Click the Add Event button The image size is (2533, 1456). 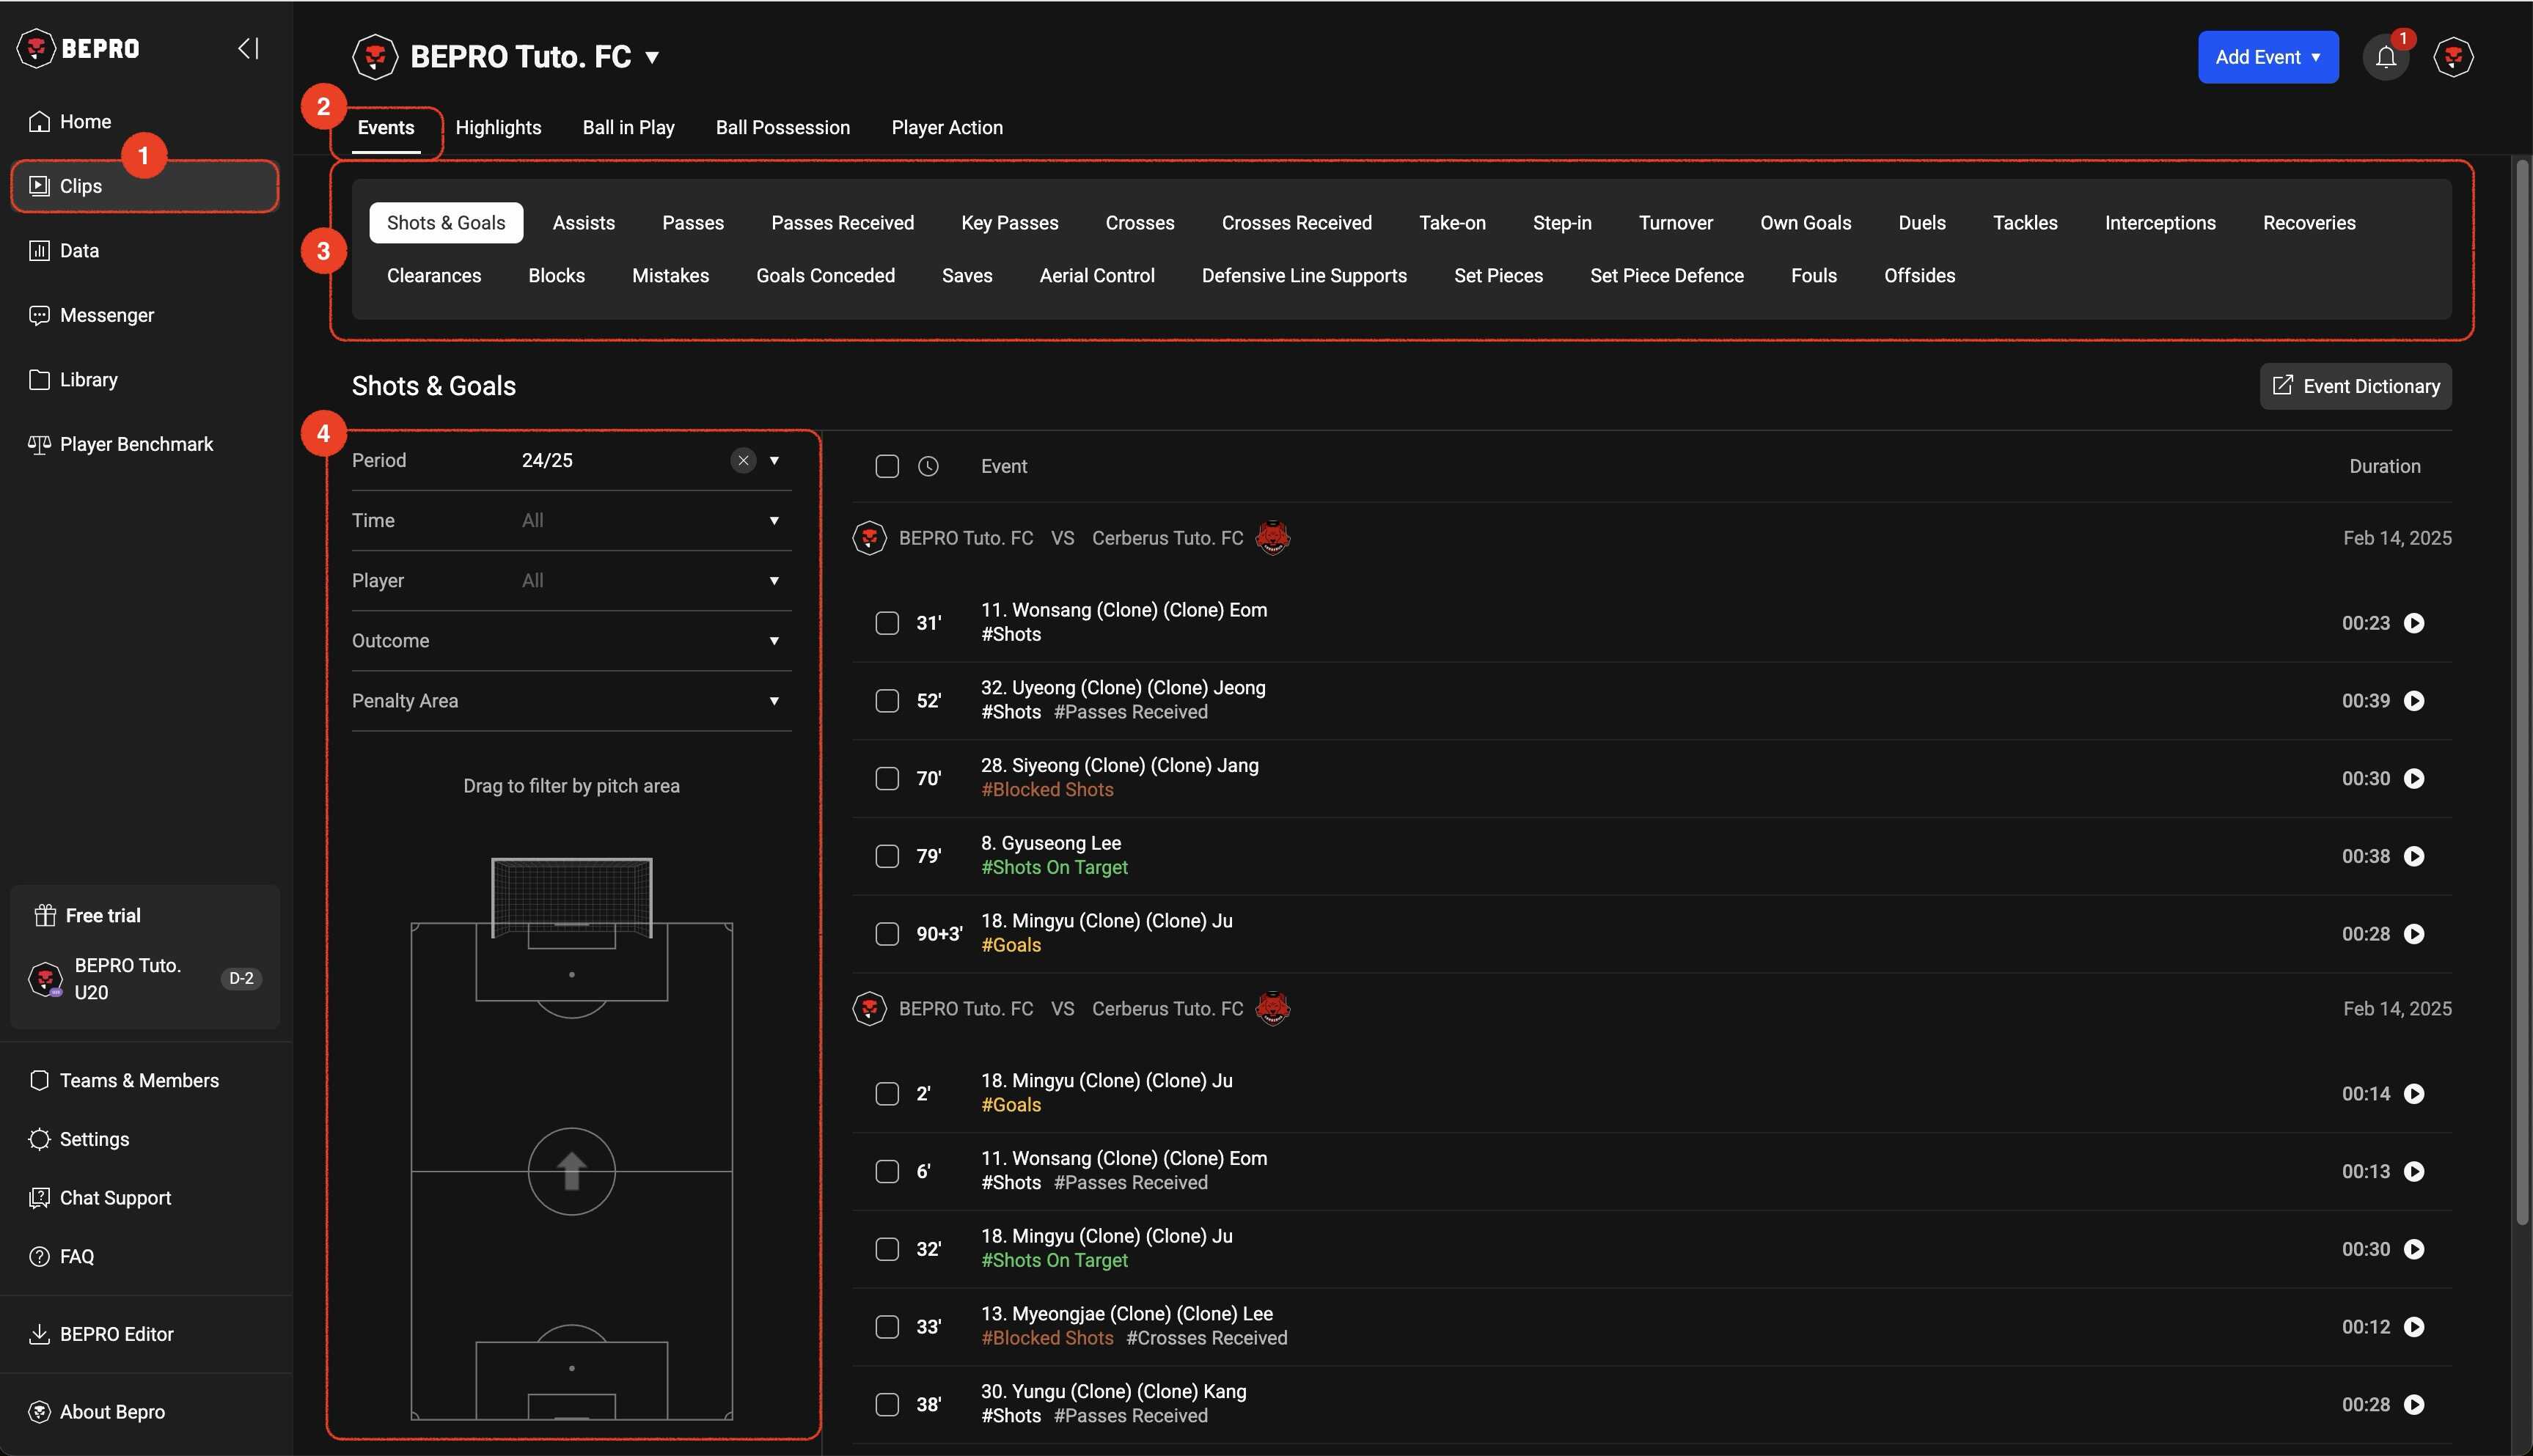point(2267,57)
